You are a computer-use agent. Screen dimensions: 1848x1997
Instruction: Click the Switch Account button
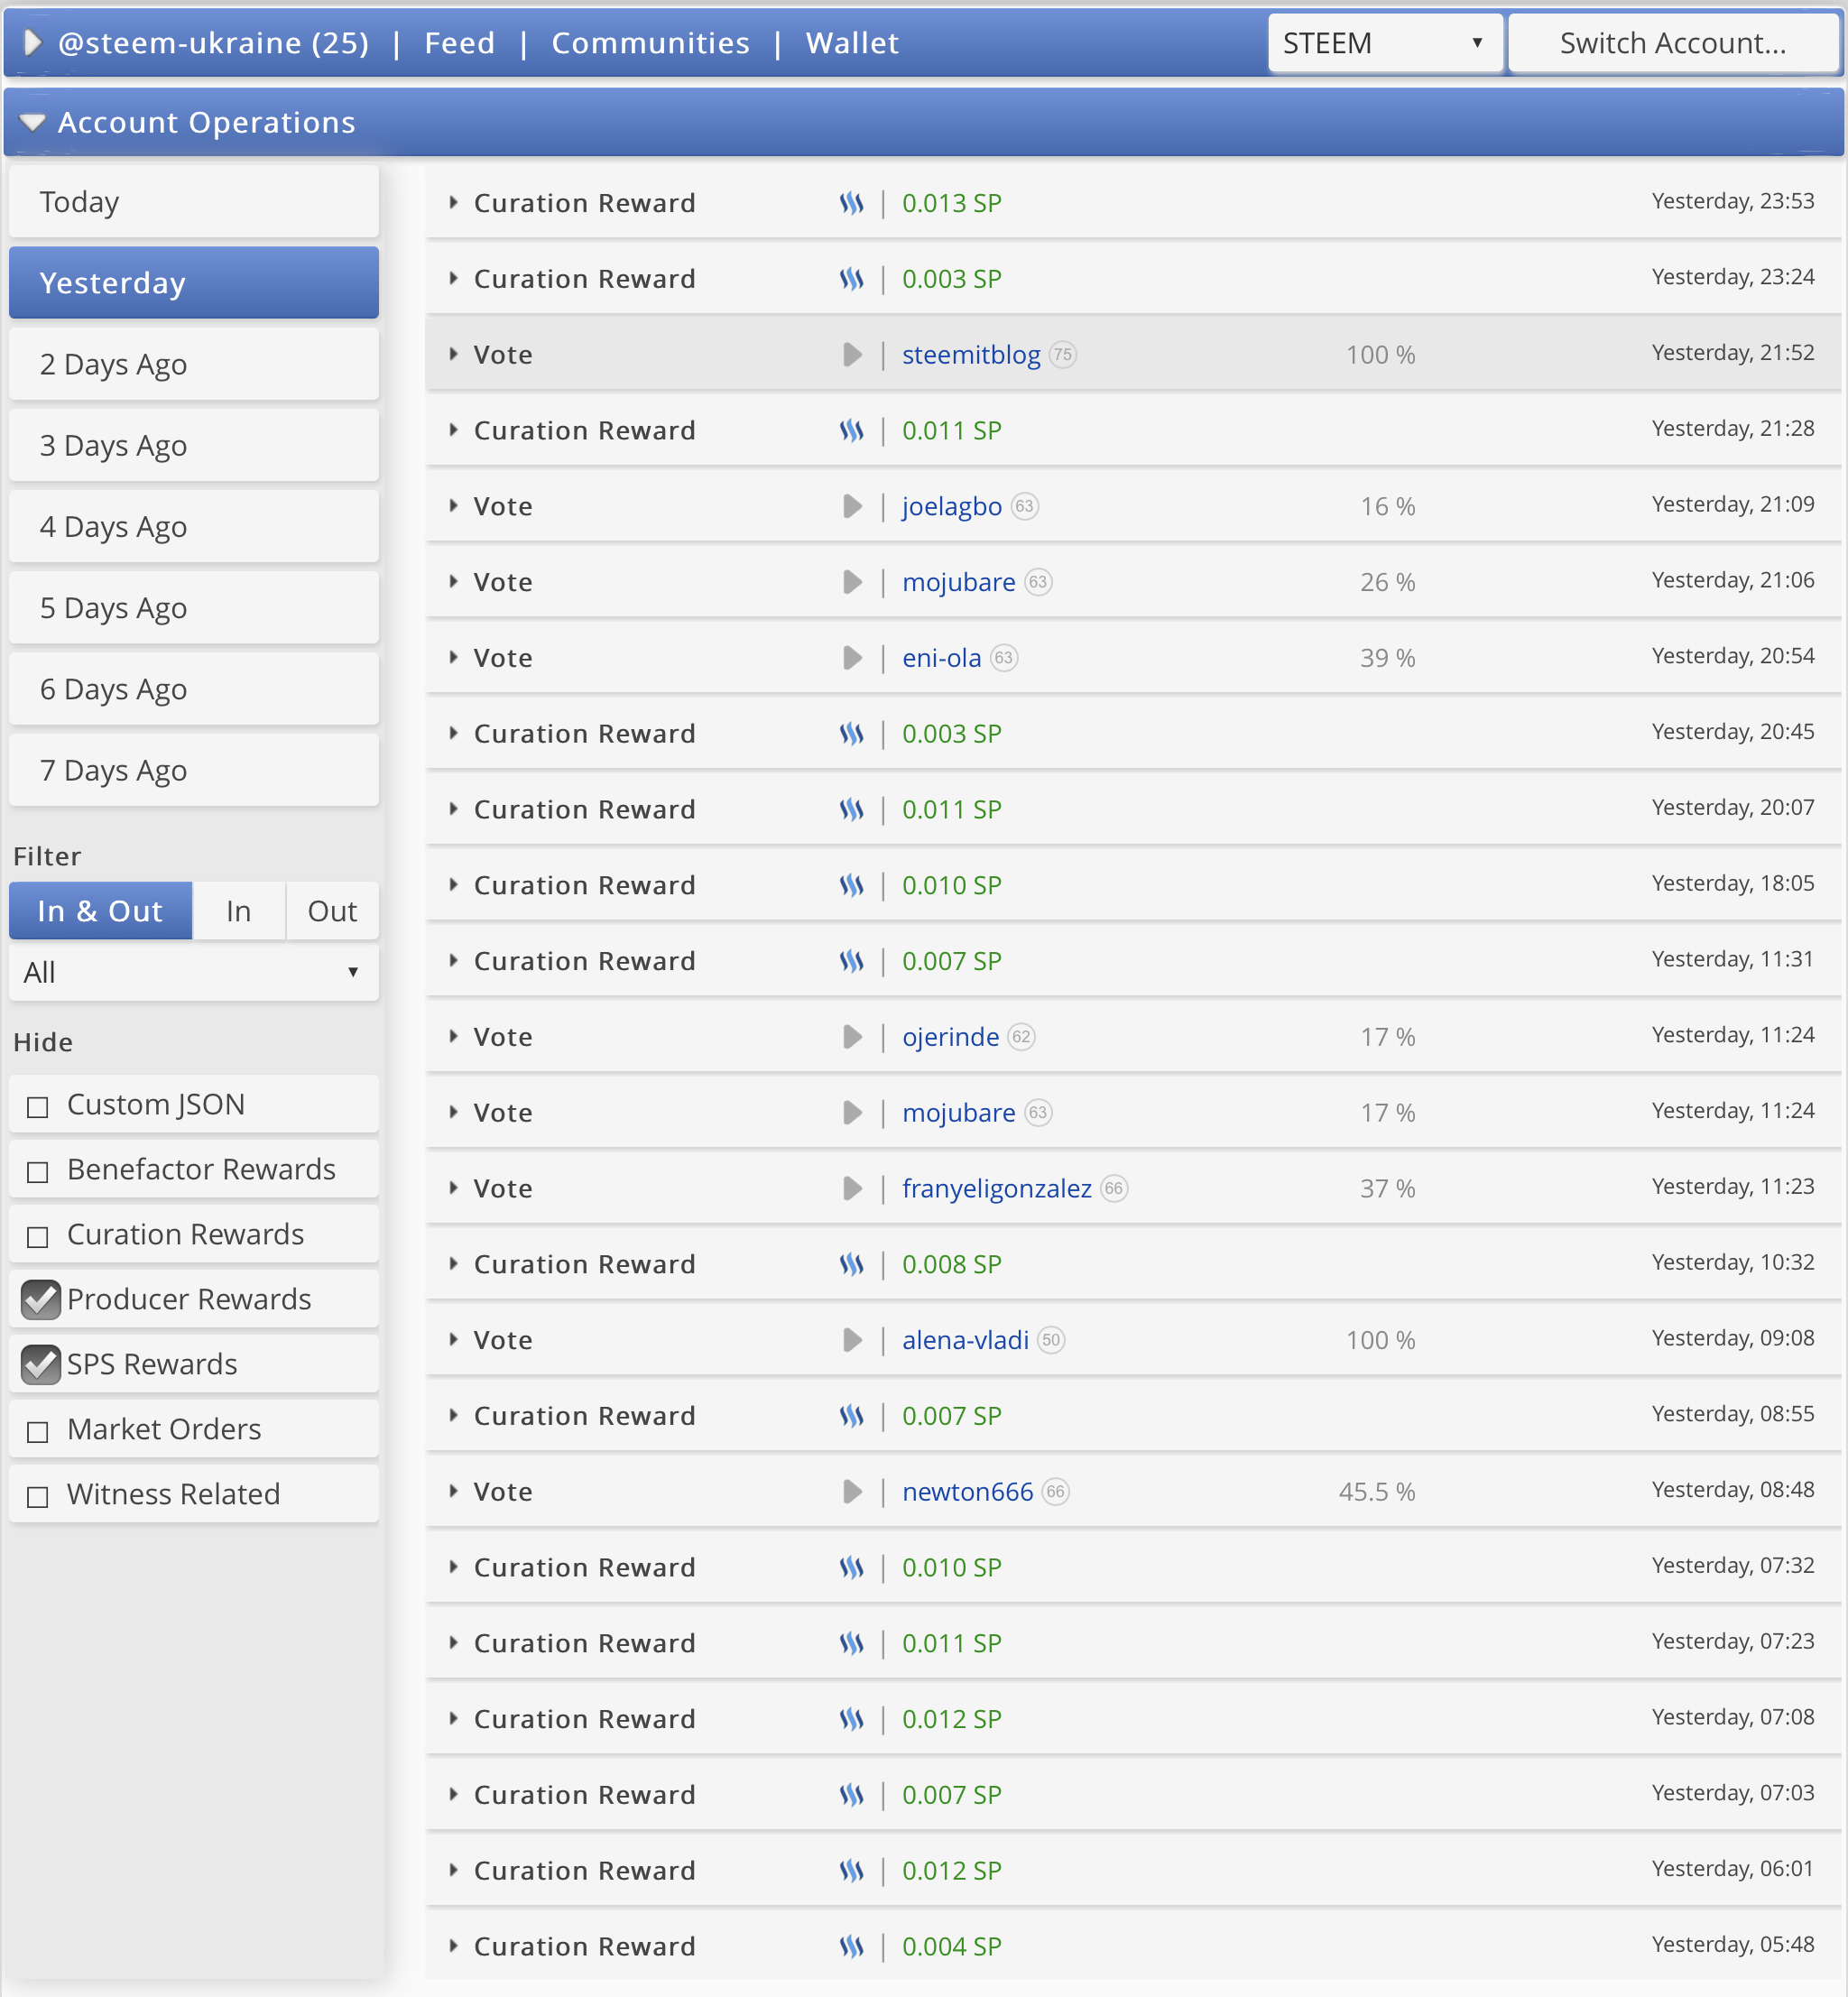pos(1672,43)
